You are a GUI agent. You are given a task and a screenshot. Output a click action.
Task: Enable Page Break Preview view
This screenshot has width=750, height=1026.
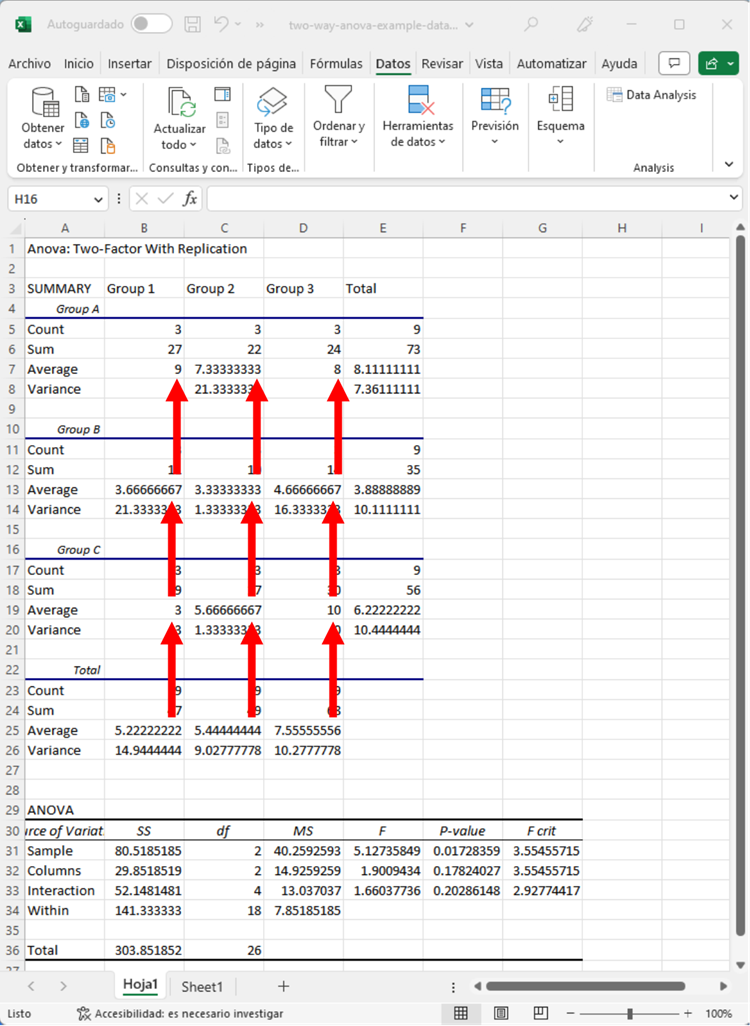point(541,1013)
